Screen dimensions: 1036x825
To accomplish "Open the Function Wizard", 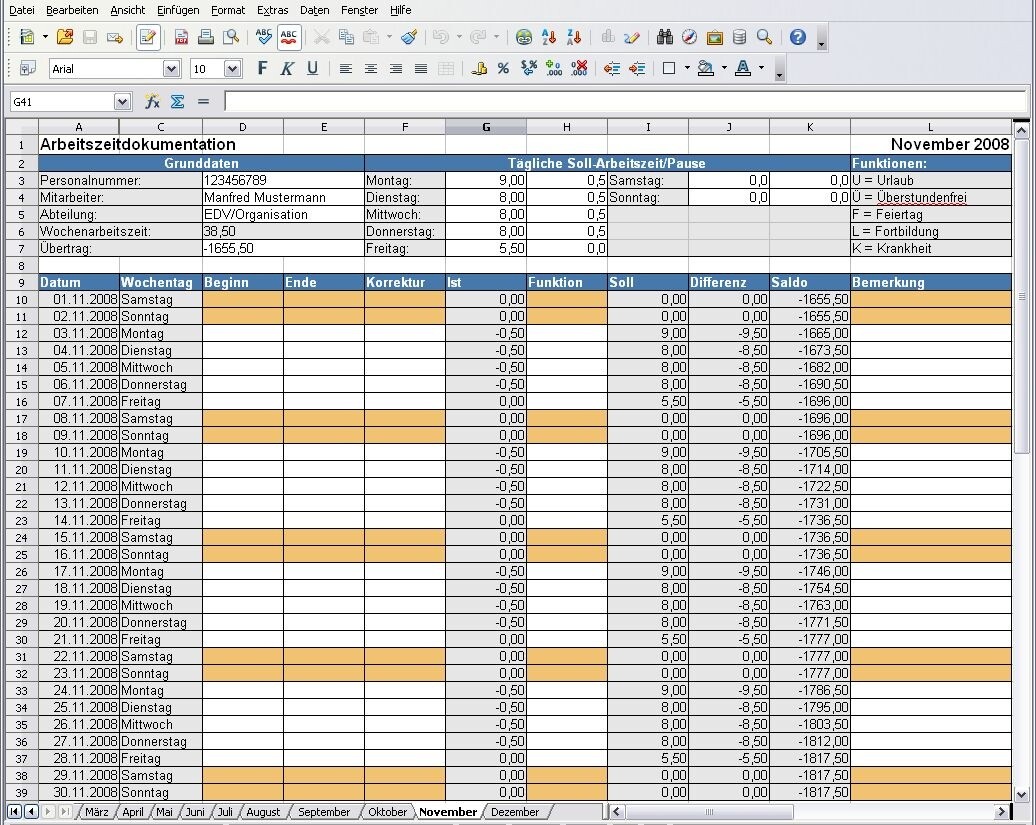I will click(152, 101).
